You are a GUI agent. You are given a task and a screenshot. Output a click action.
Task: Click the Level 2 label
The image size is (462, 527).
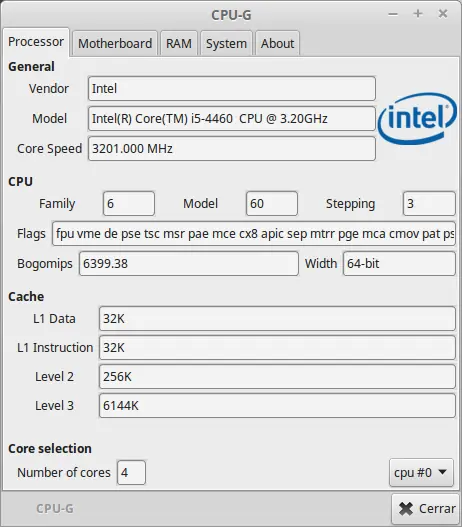point(54,377)
